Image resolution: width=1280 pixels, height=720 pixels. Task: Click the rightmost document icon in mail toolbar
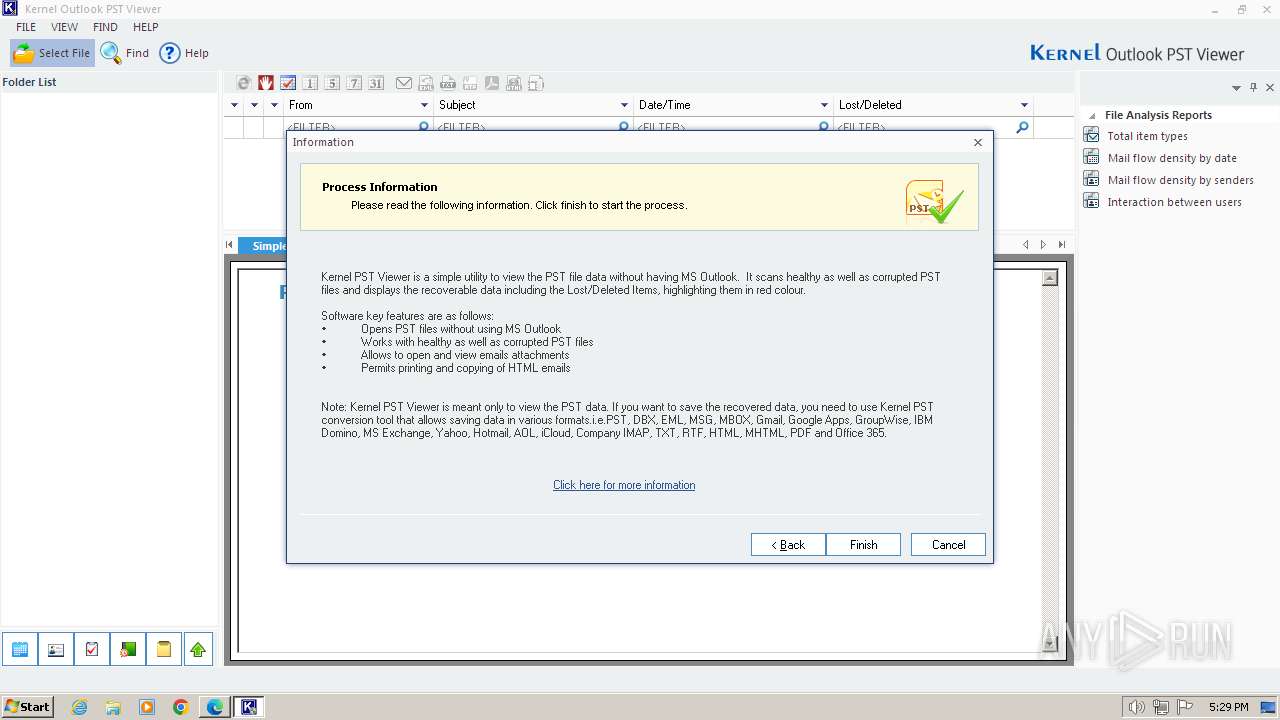536,83
